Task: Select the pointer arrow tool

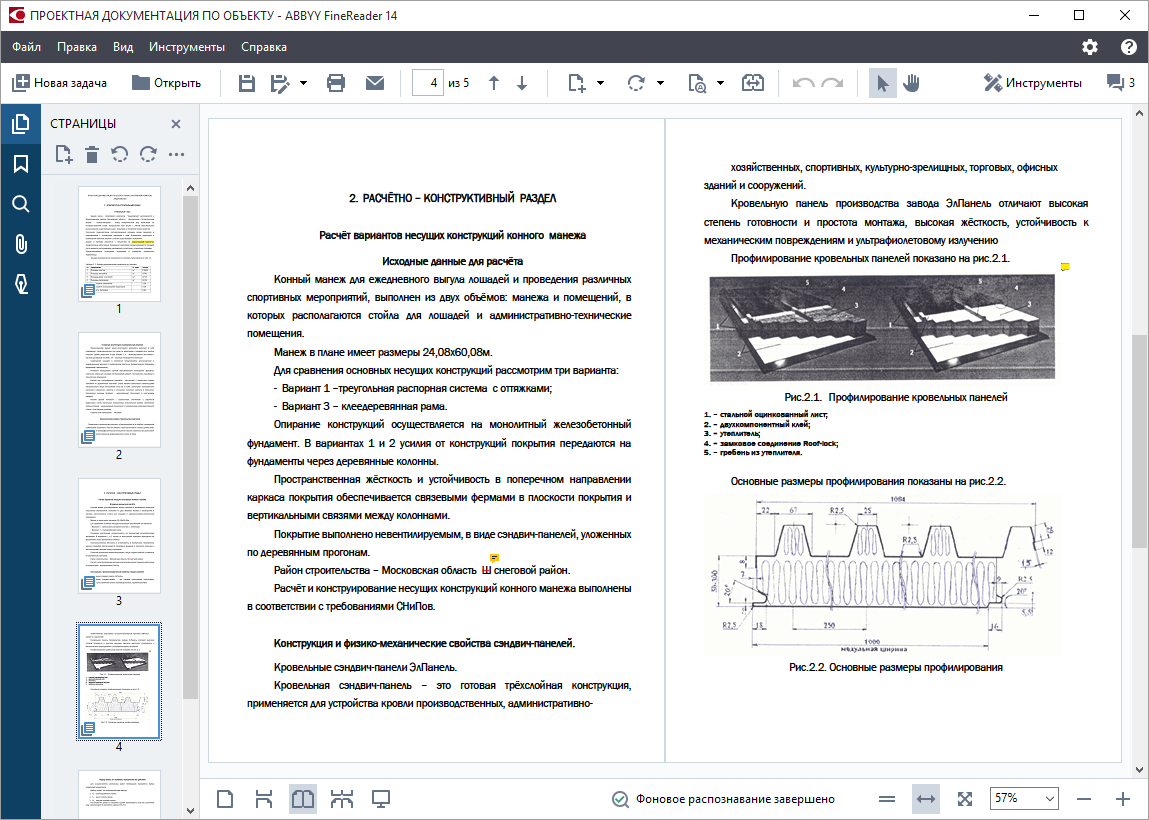Action: click(883, 83)
